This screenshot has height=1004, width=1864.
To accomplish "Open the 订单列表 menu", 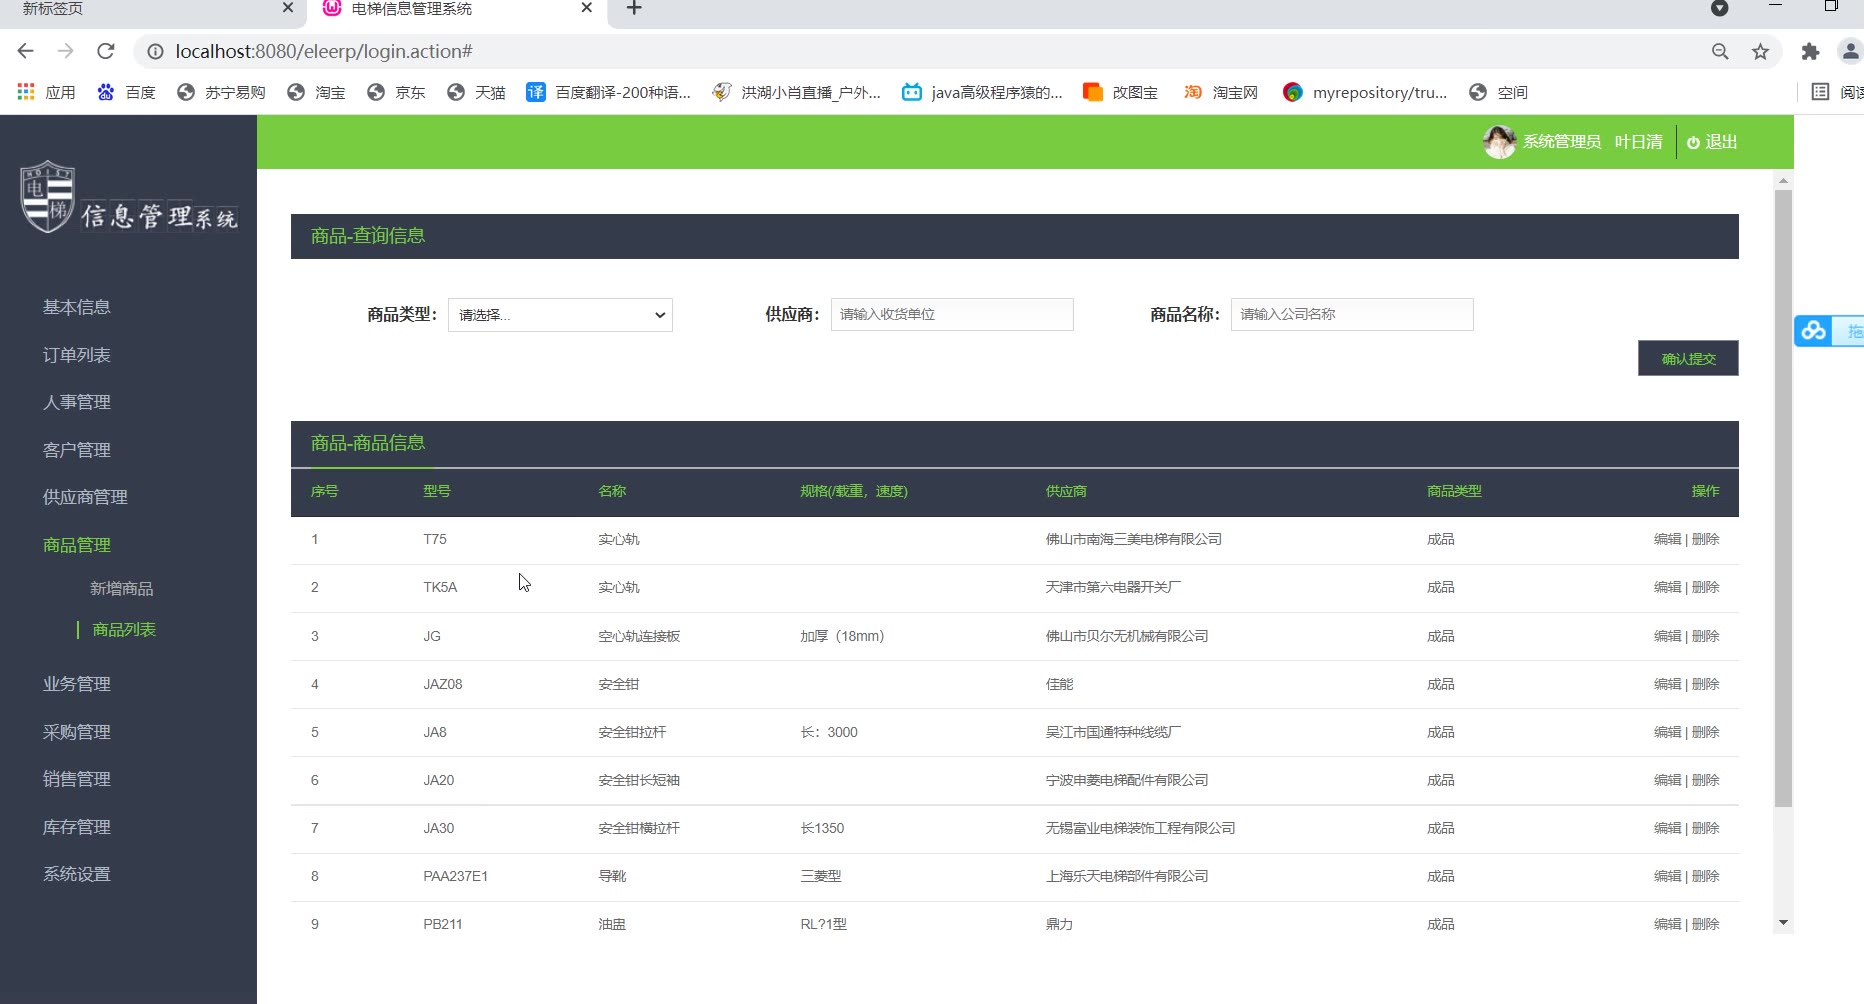I will click(x=77, y=355).
